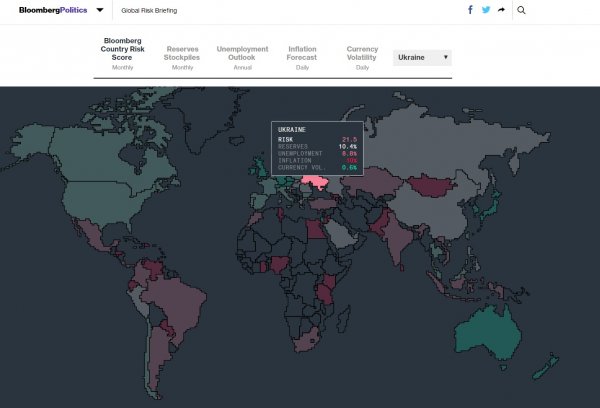This screenshot has width=600, height=408.
Task: Click the UKRAINE tooltip heading
Action: pyautogui.click(x=292, y=130)
